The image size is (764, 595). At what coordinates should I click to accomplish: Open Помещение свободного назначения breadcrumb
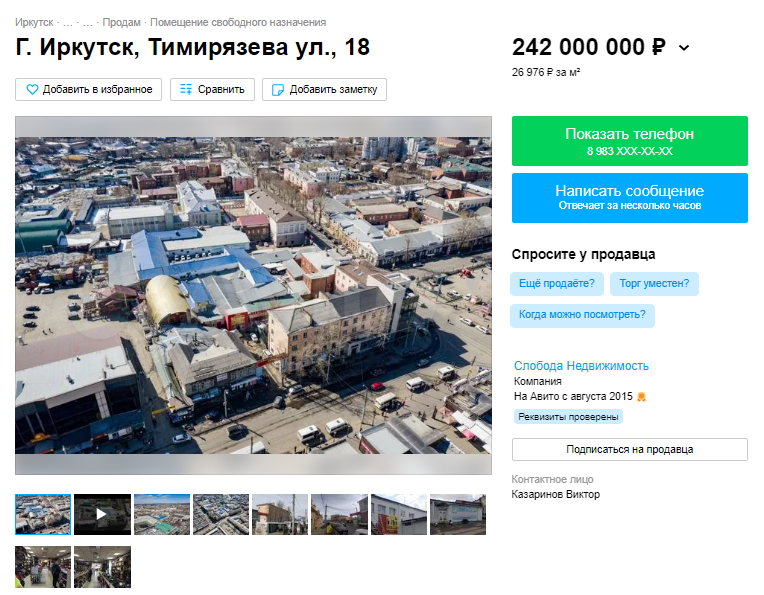coord(238,22)
